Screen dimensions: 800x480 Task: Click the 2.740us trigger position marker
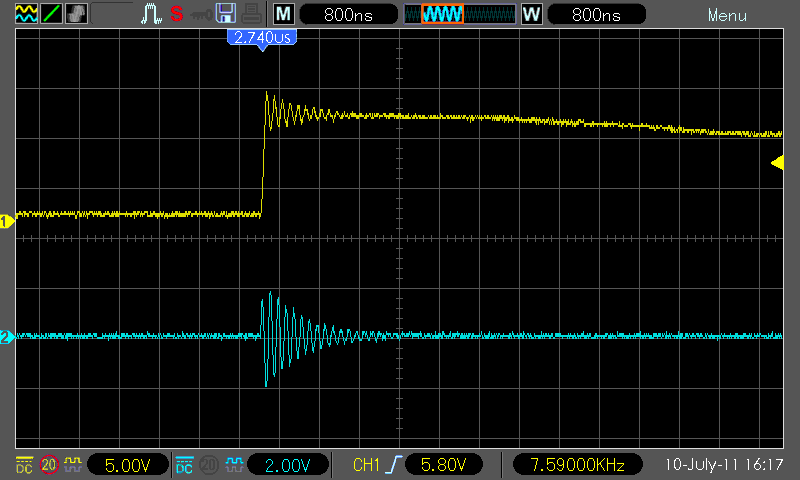262,39
